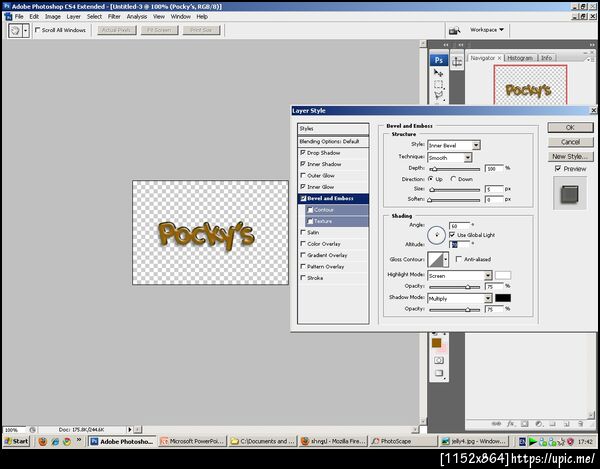
Task: Click Cancel in Layer Style dialog
Action: click(570, 142)
